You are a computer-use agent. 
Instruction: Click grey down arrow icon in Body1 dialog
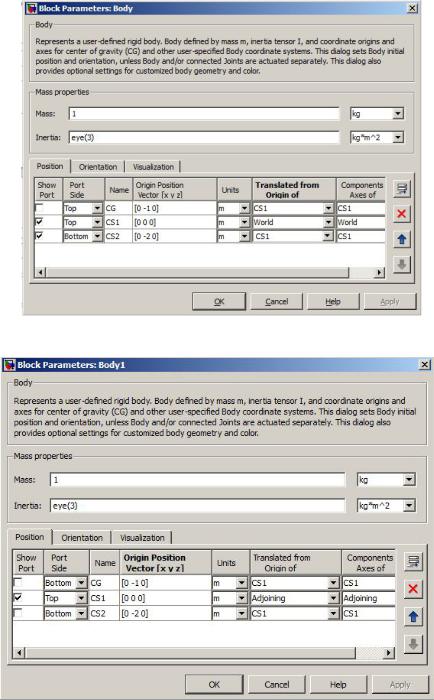click(413, 644)
